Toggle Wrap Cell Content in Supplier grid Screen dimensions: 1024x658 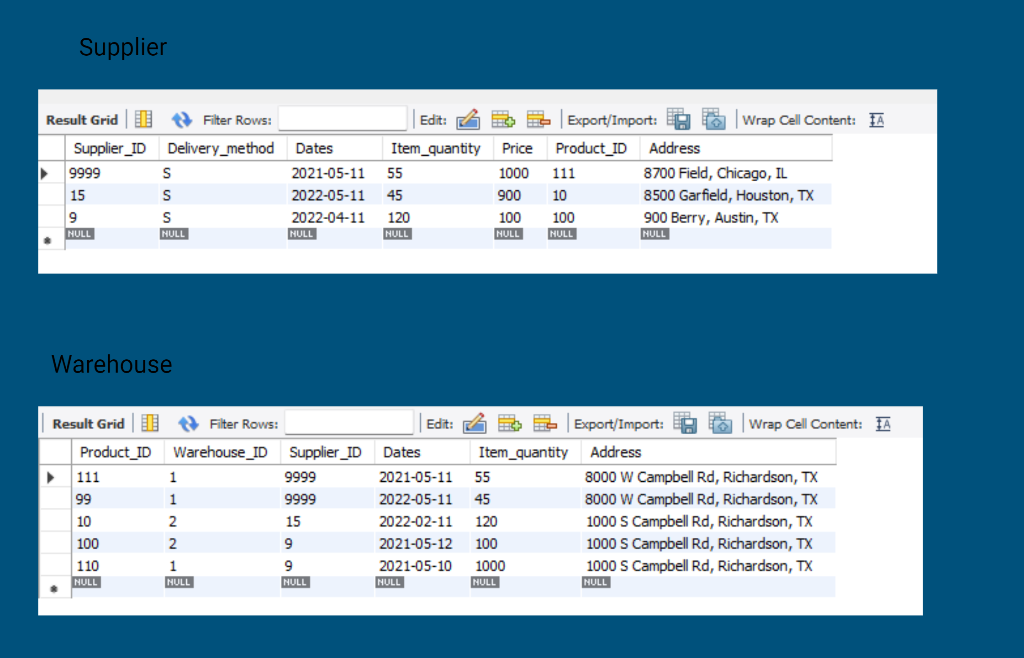click(x=876, y=119)
